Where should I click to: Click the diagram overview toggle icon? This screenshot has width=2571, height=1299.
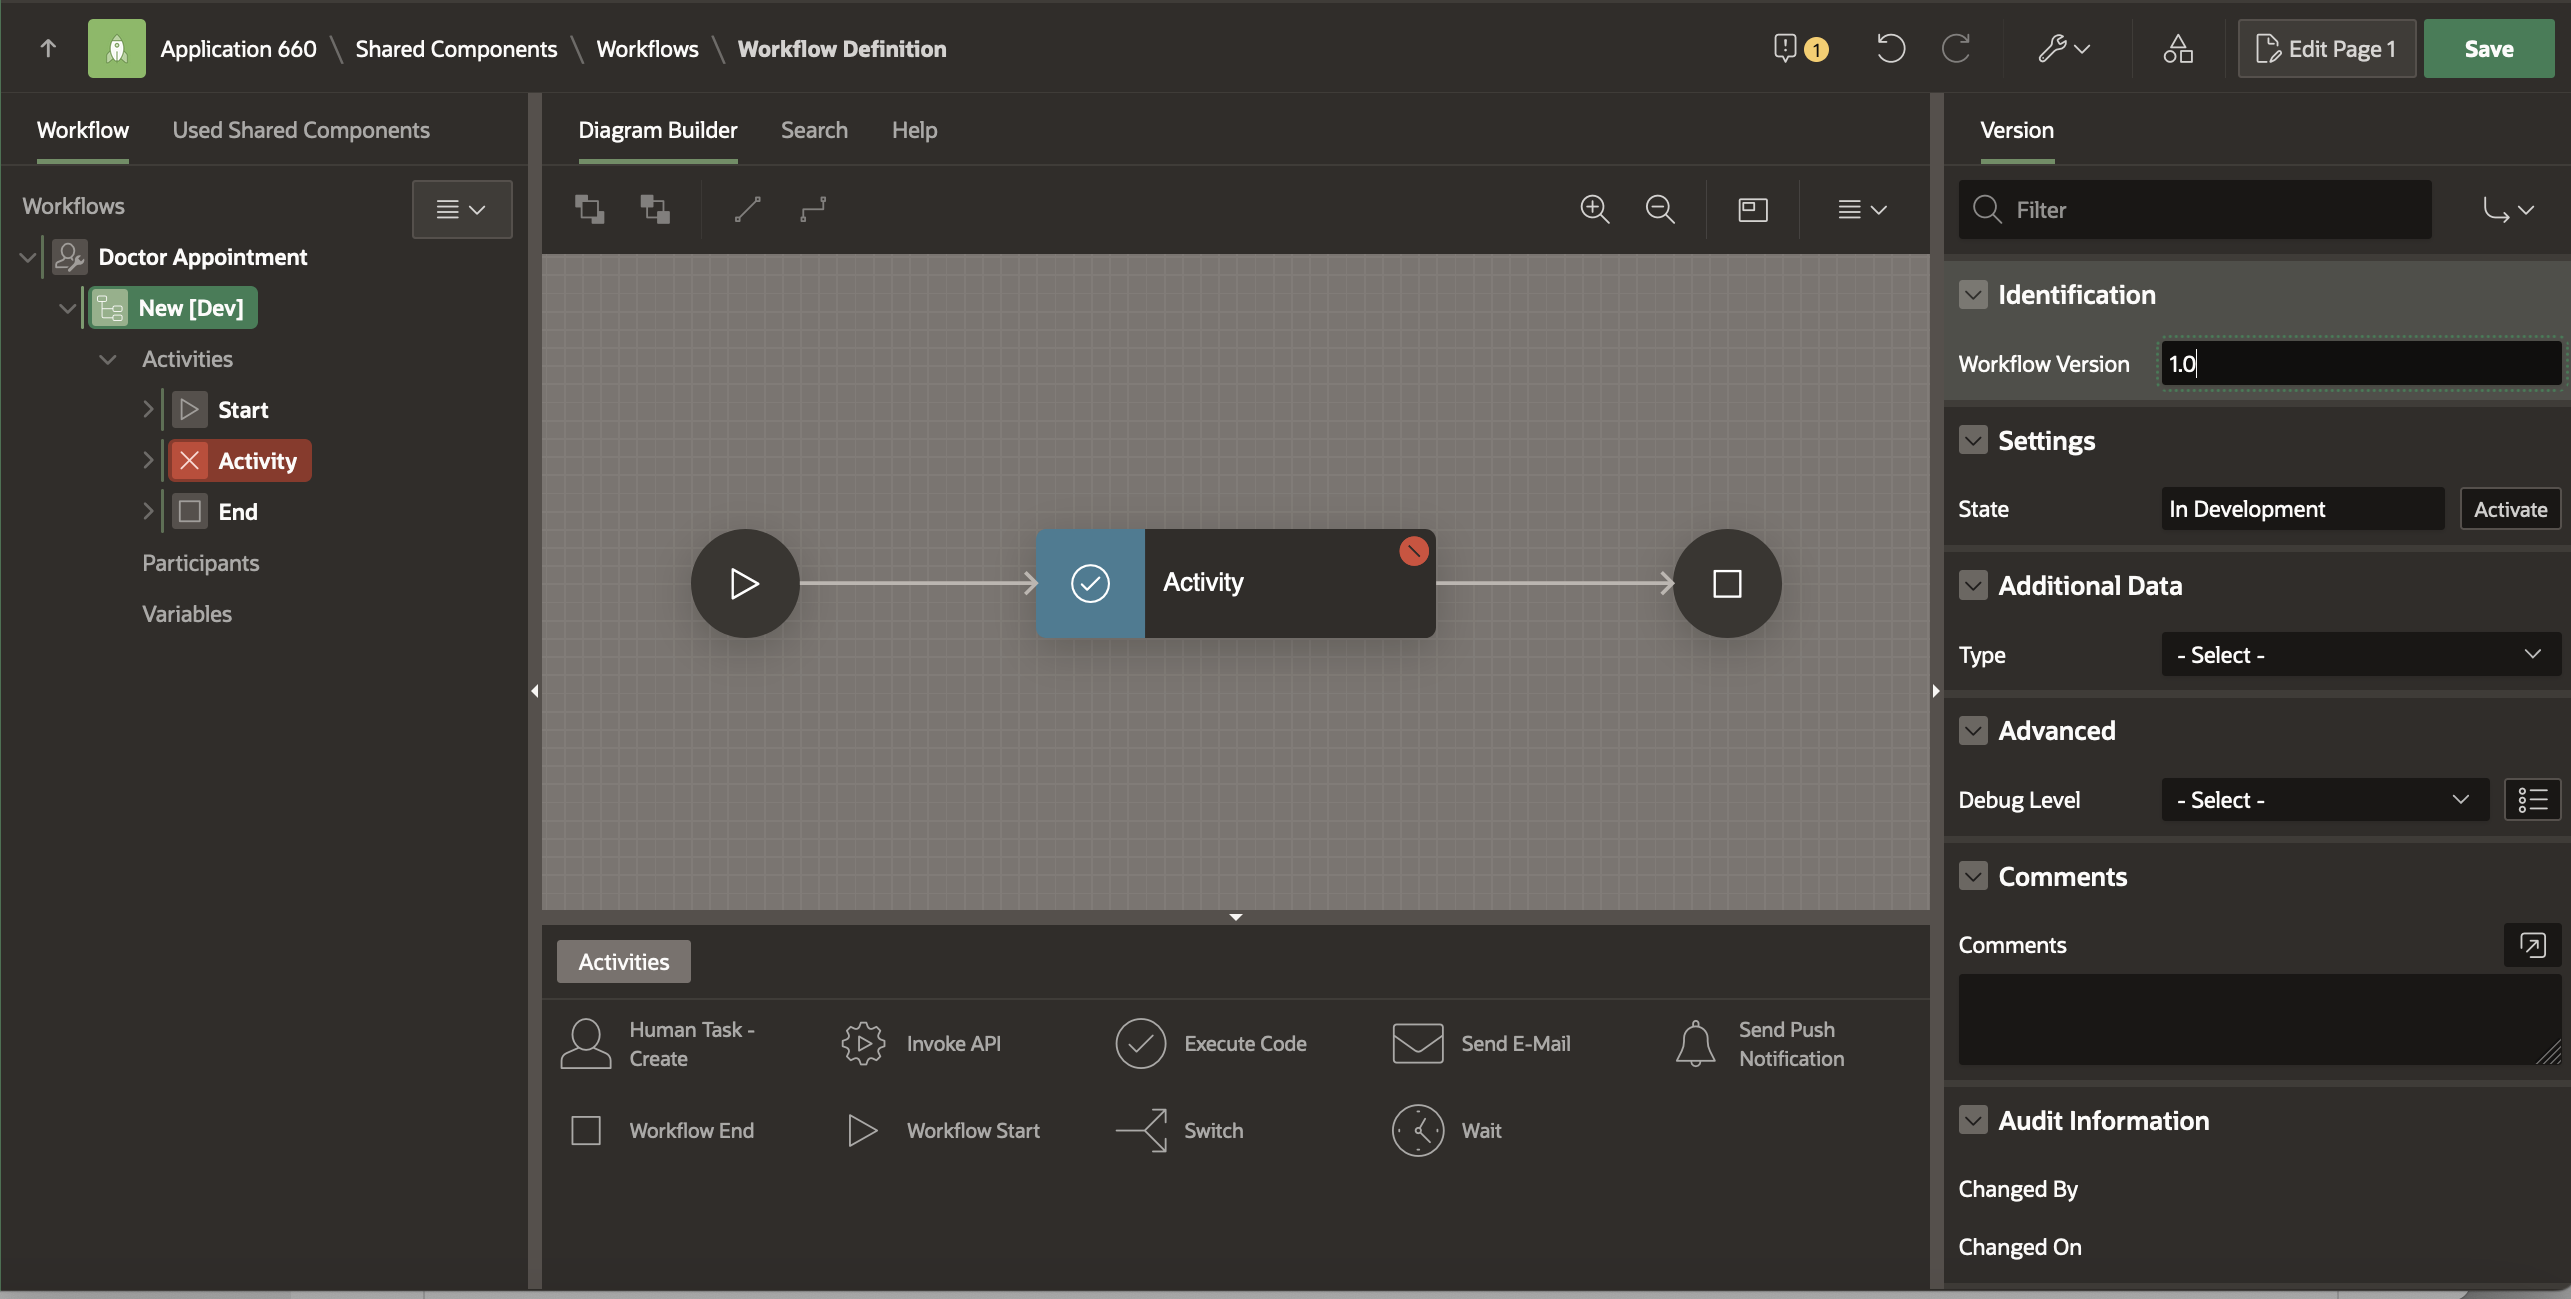(x=1753, y=209)
